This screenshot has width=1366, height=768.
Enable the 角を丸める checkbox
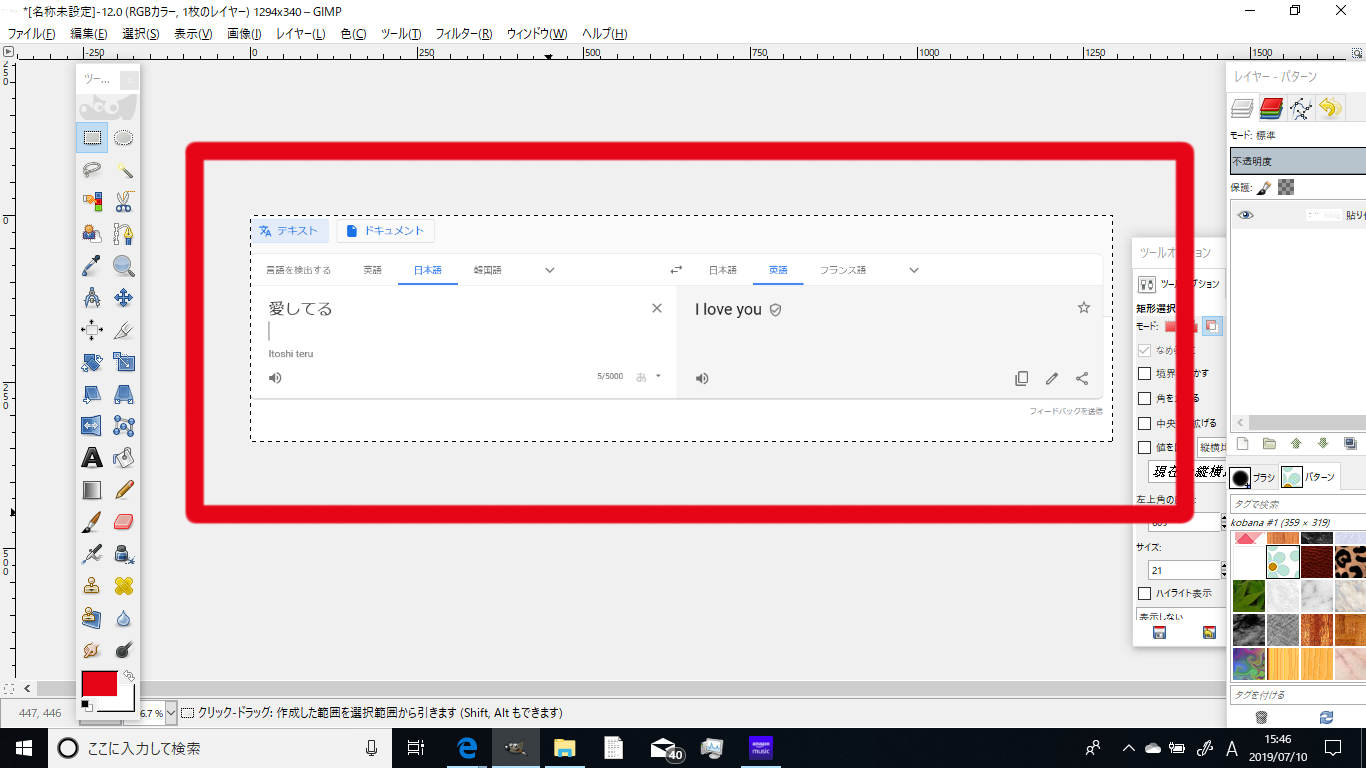click(x=1145, y=398)
